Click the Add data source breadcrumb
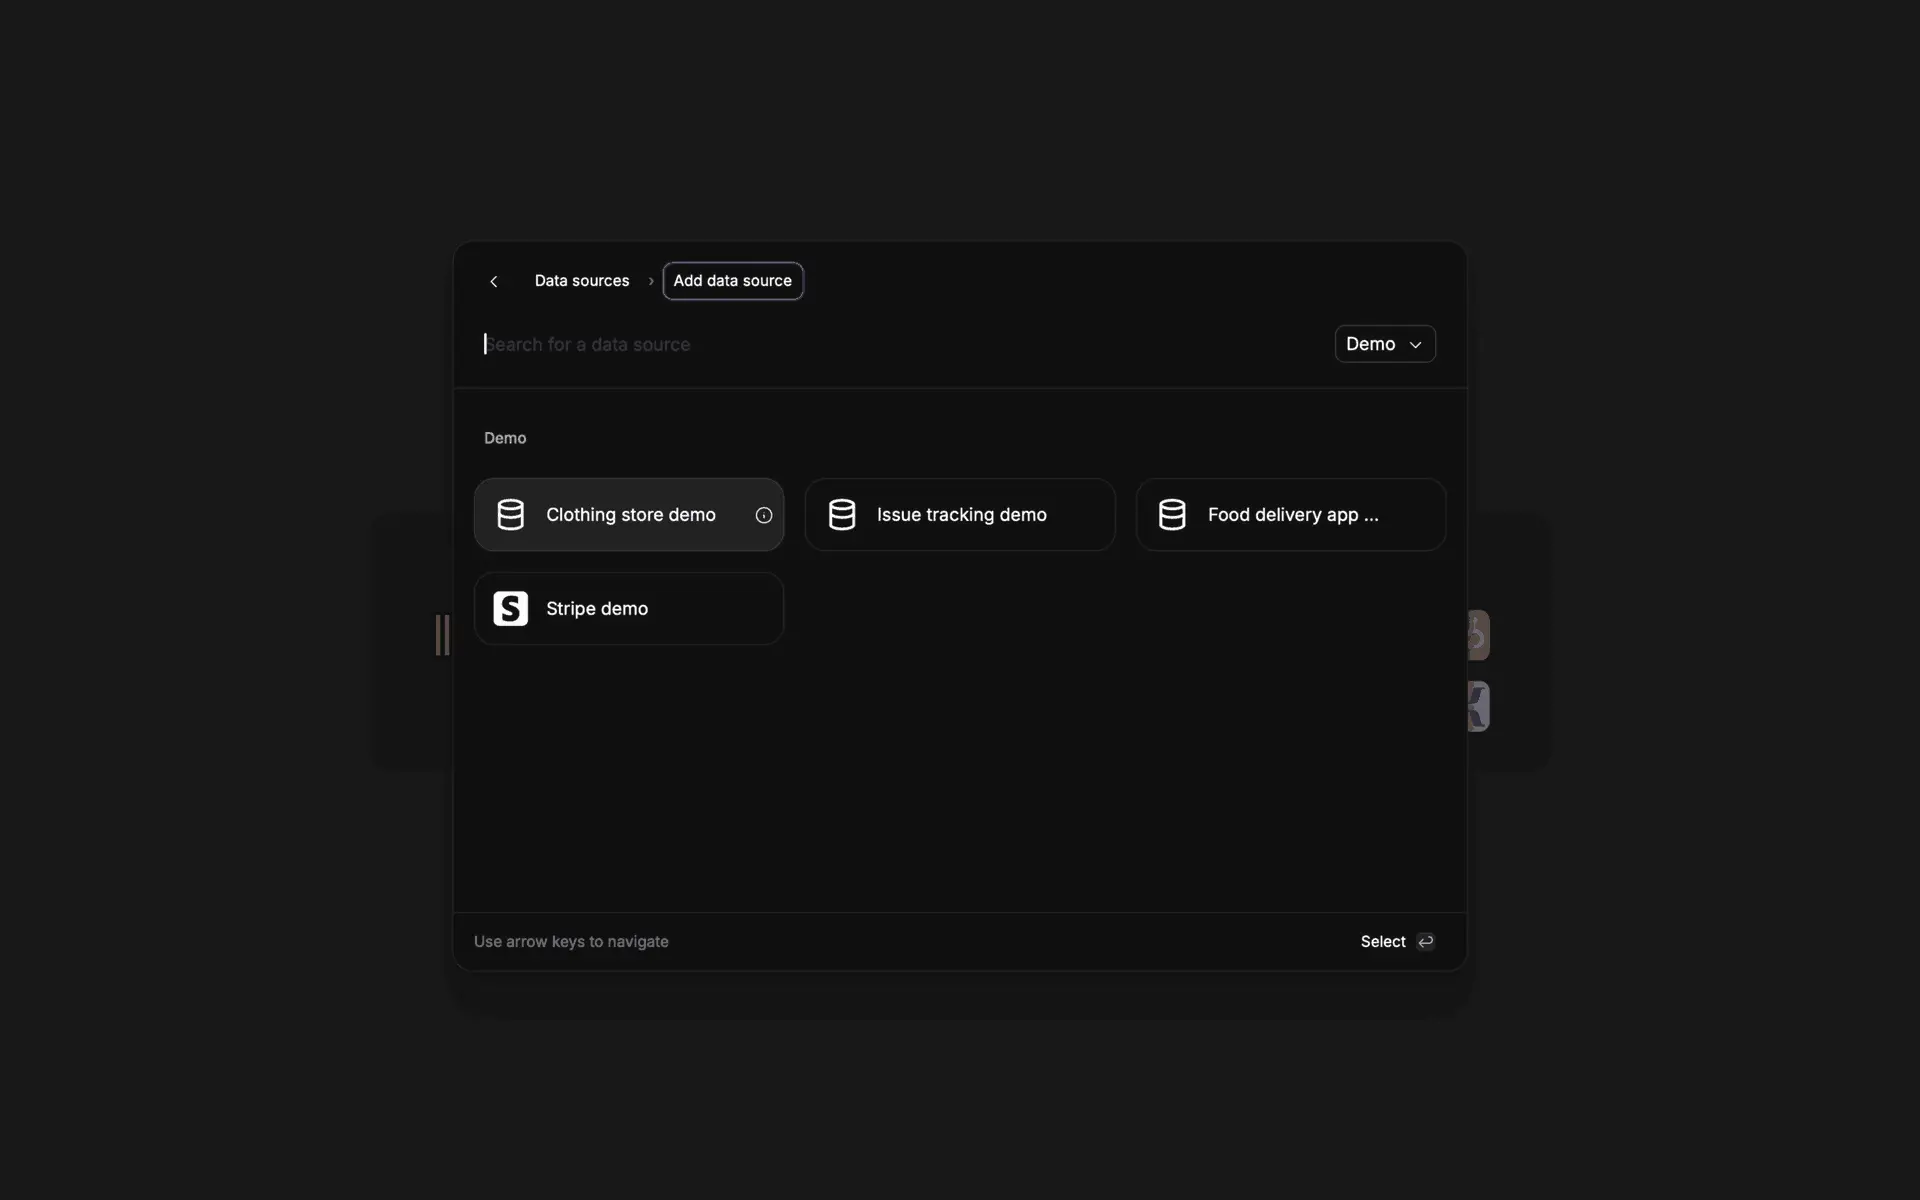The image size is (1920, 1200). coord(732,281)
